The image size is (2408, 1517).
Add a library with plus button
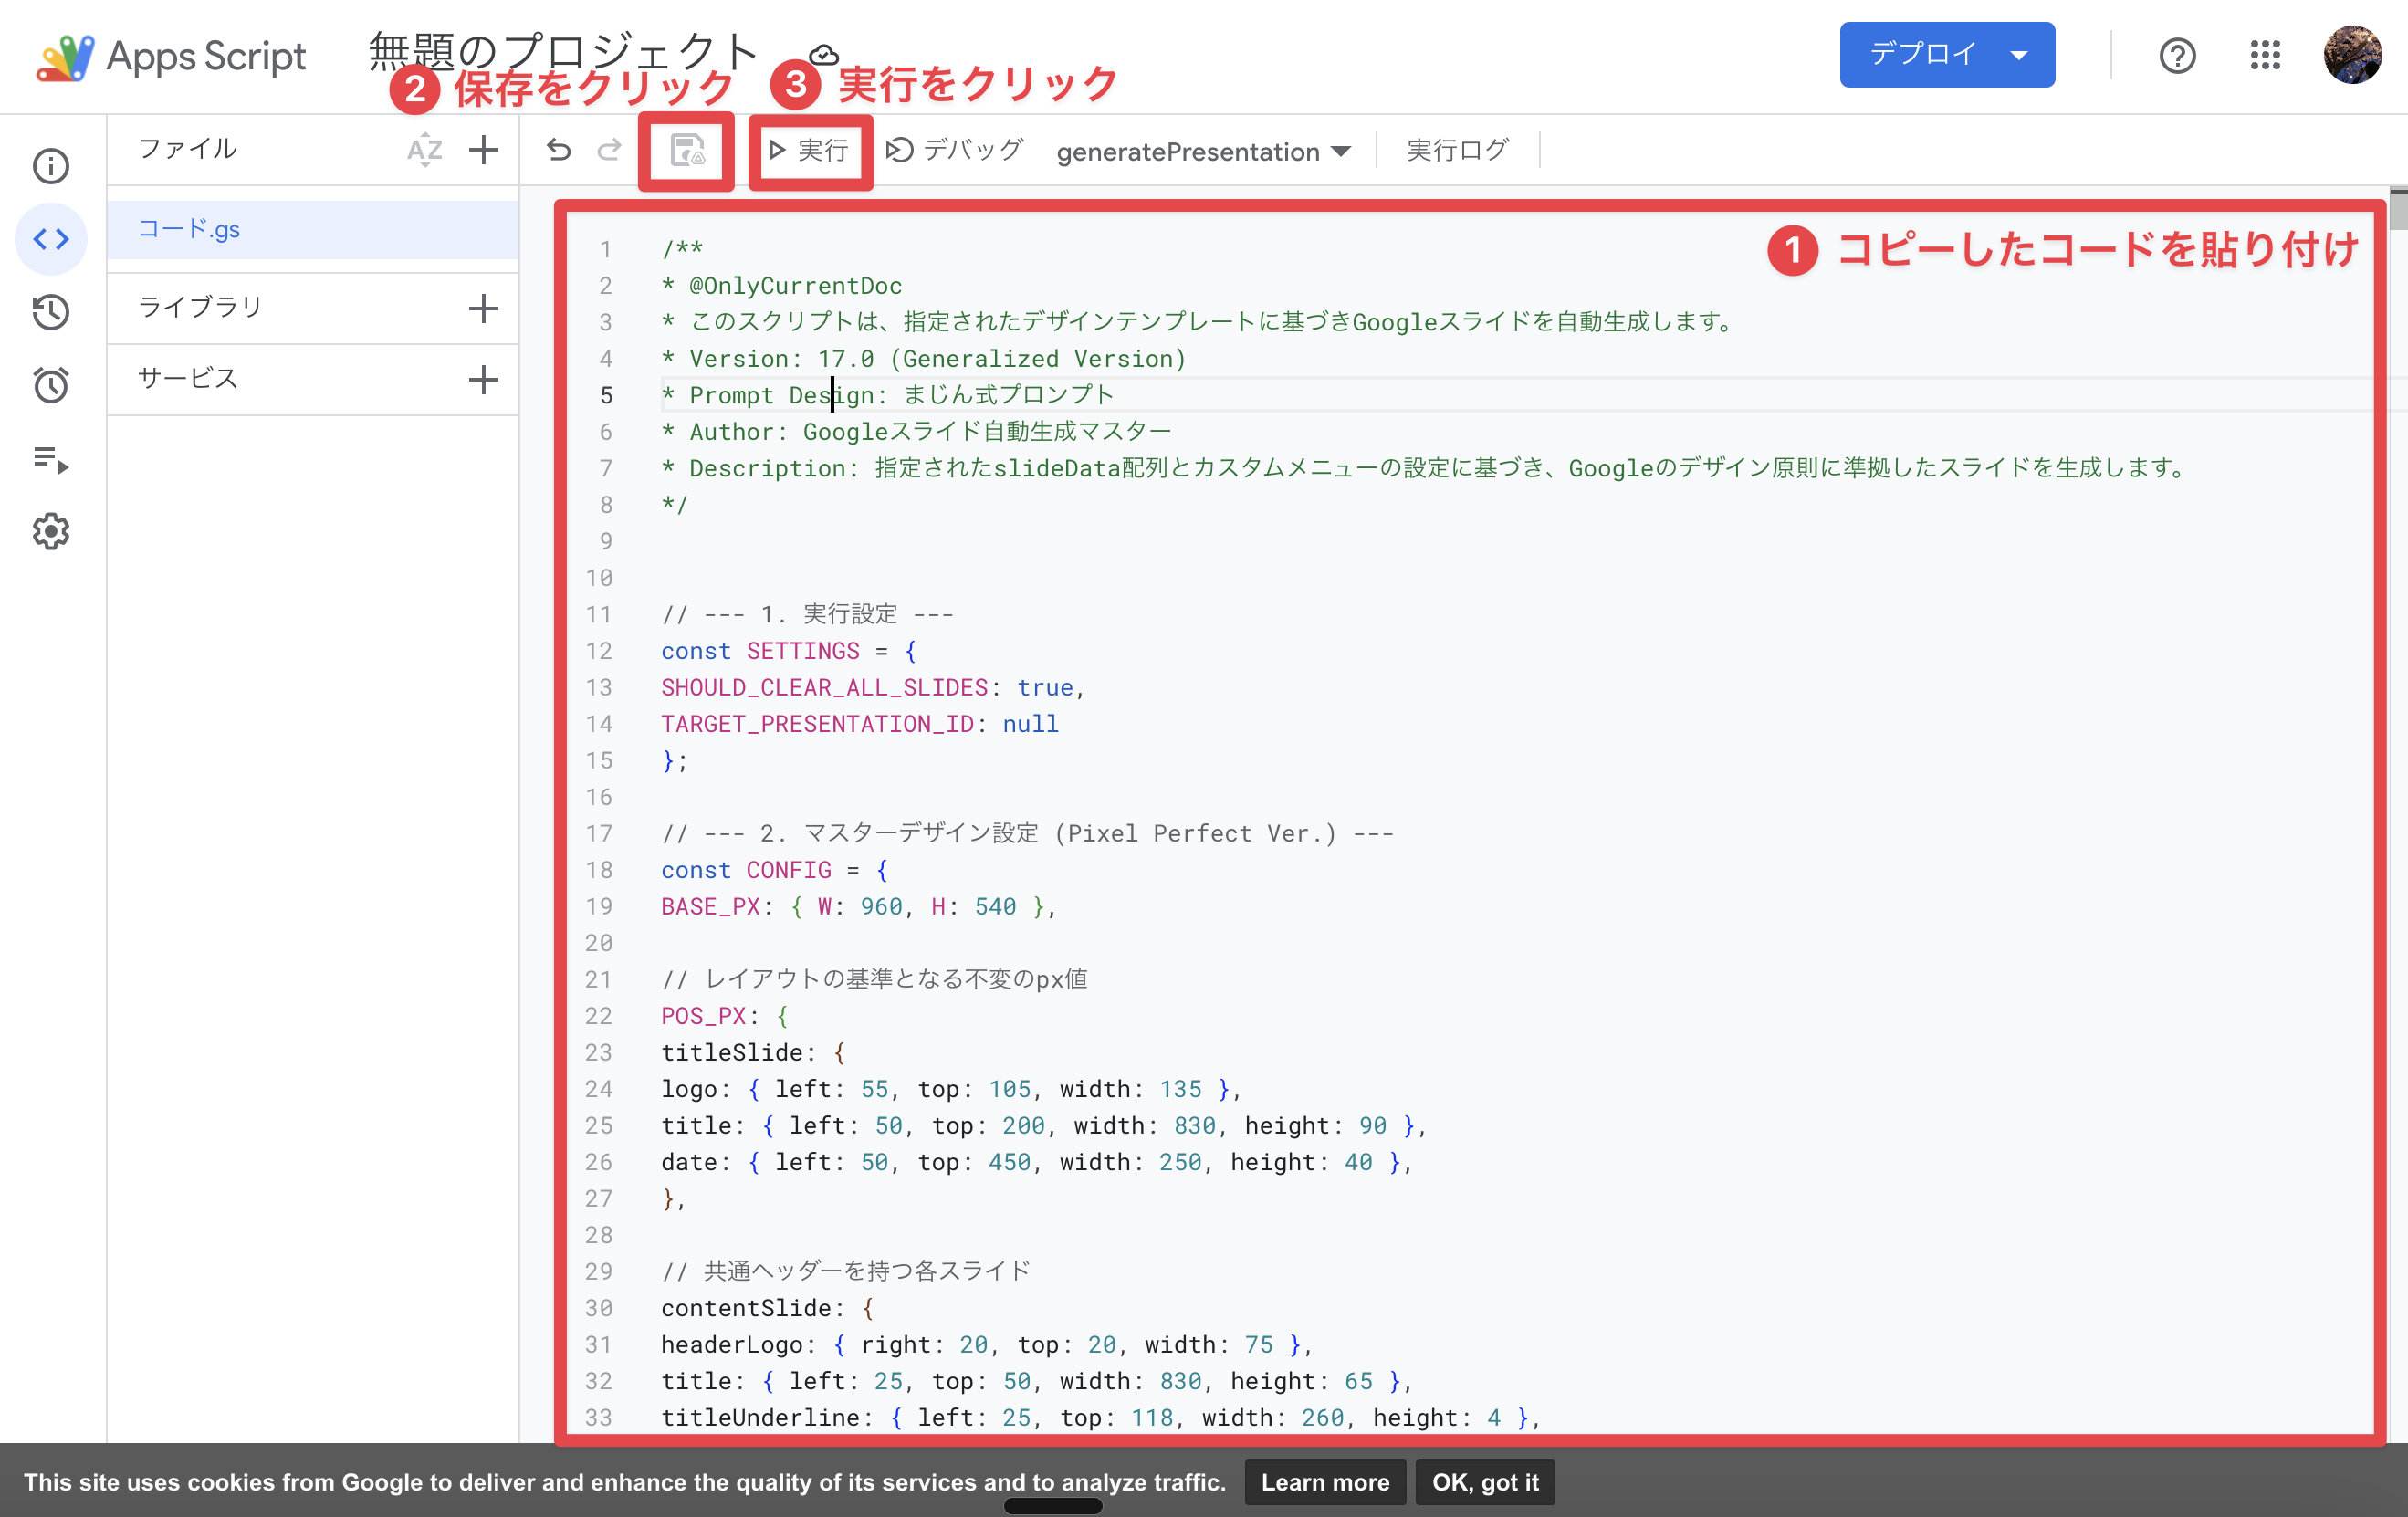pyautogui.click(x=483, y=308)
